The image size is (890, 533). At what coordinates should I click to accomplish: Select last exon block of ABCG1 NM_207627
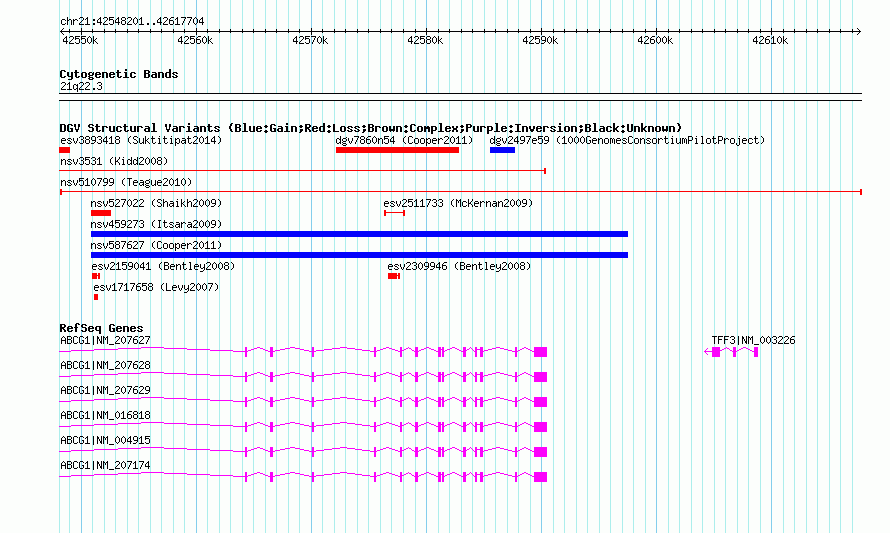tap(540, 352)
